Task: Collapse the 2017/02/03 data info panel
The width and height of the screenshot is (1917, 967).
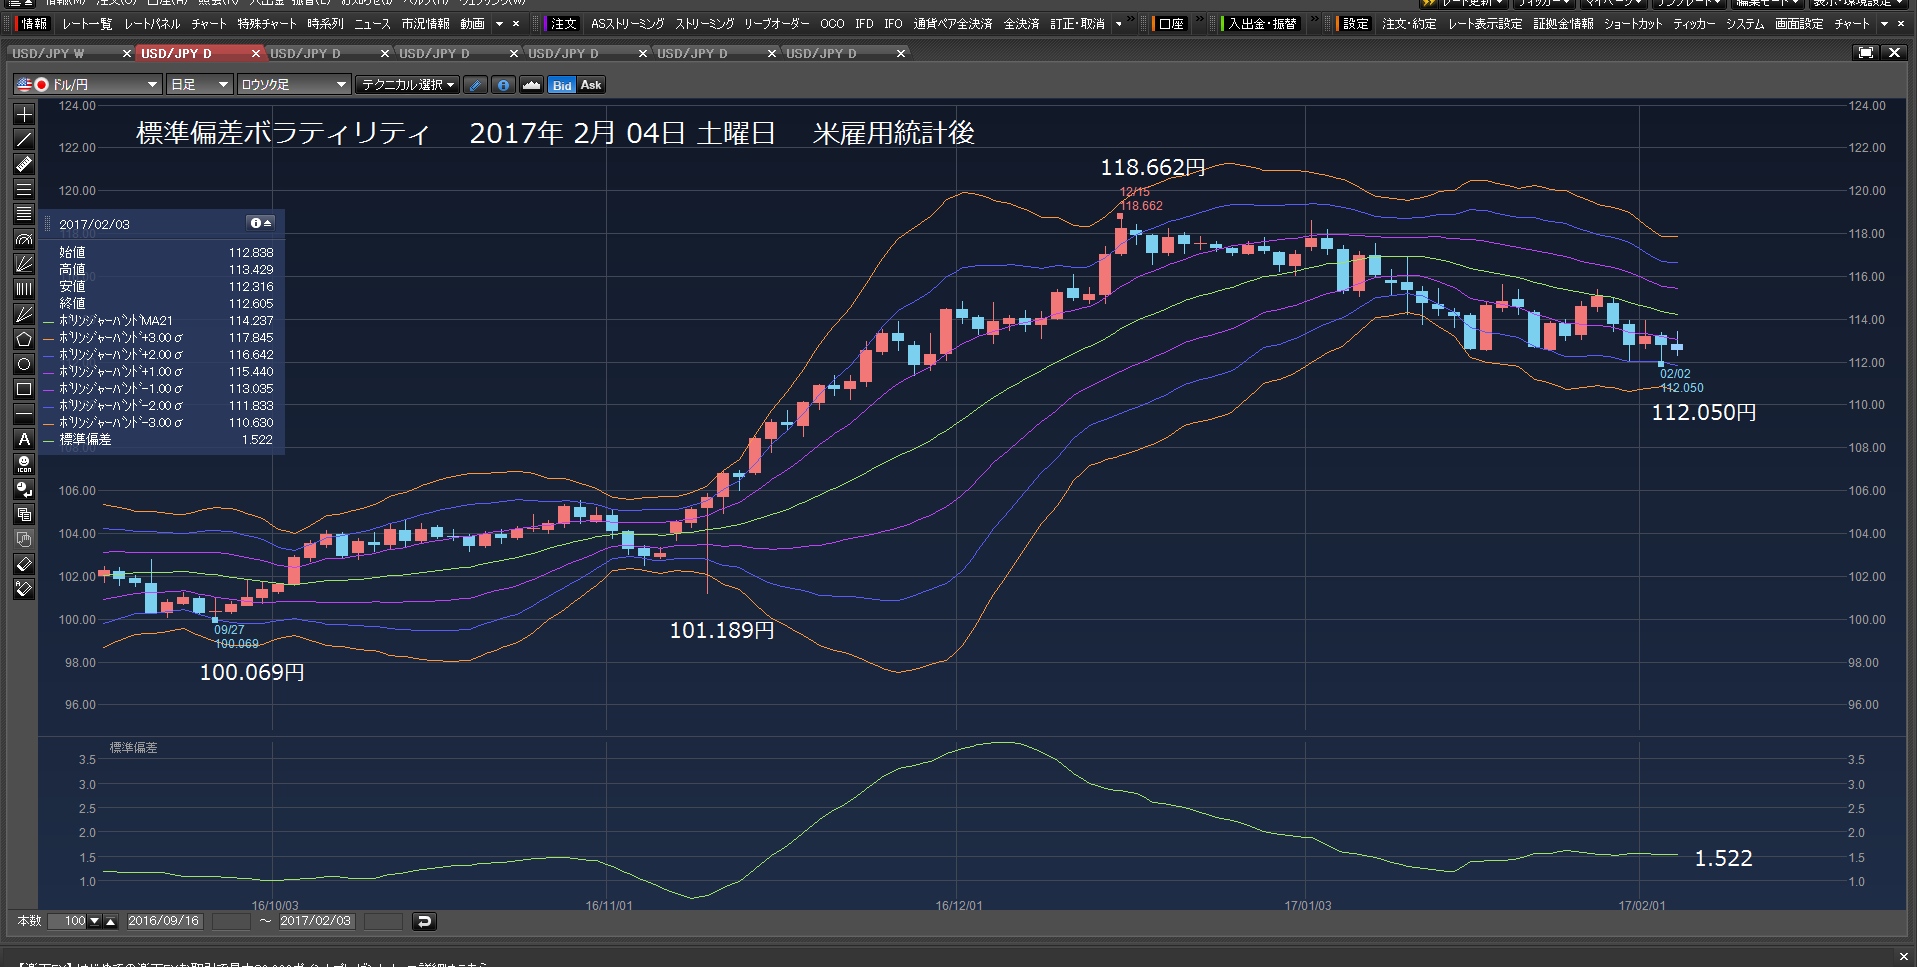Action: [261, 223]
